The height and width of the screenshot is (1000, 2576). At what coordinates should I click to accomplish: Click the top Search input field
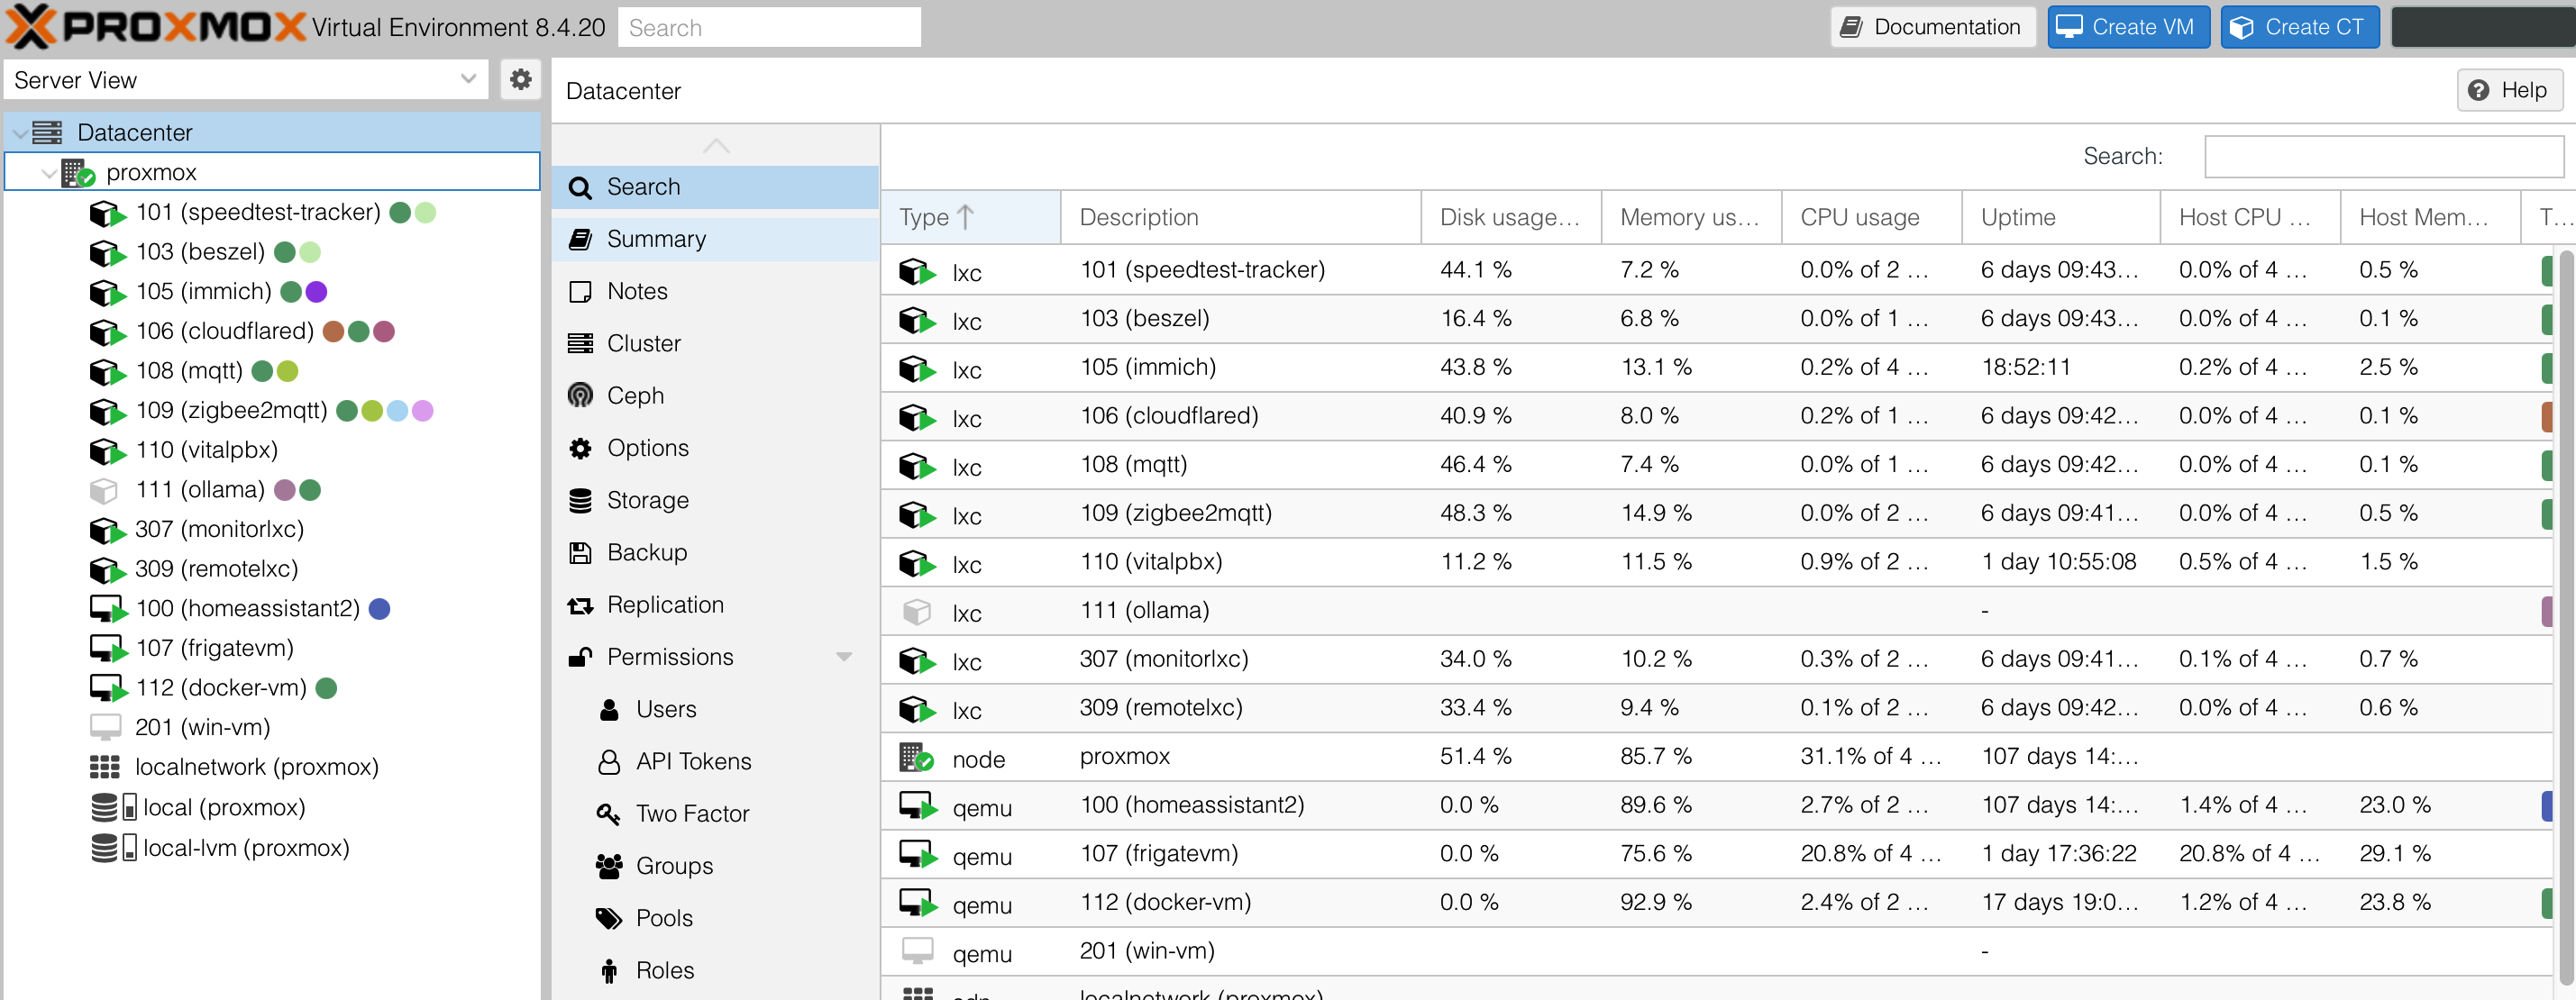769,27
